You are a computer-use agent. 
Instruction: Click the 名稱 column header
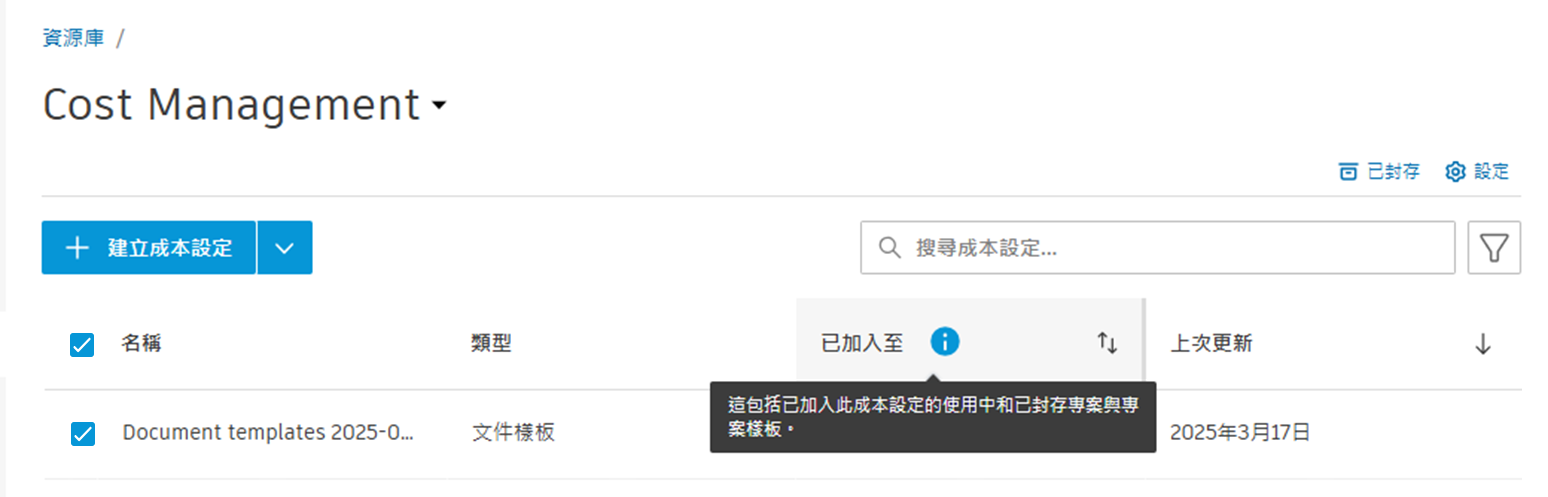[x=142, y=344]
